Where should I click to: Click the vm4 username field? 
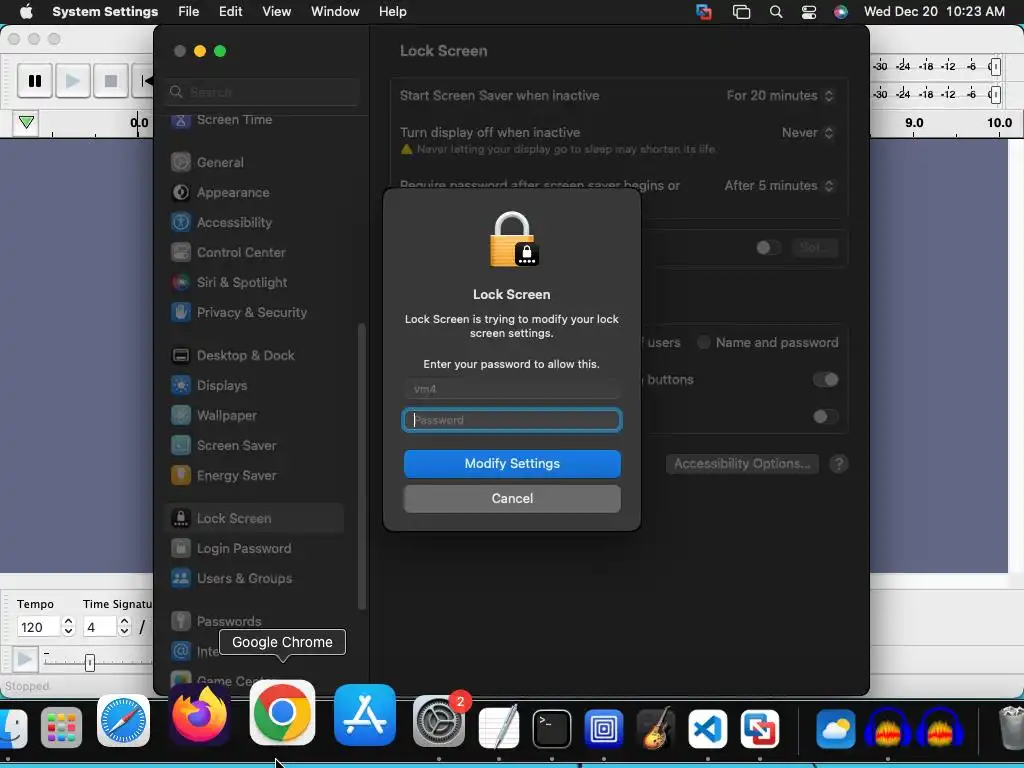pos(512,389)
